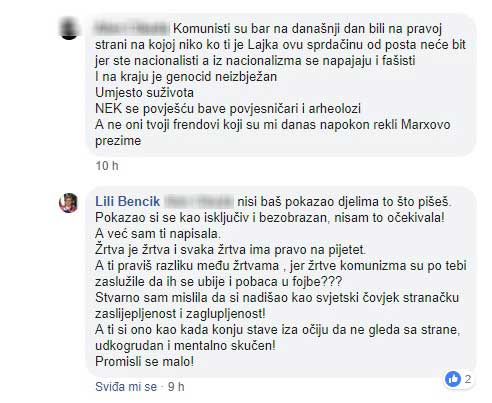Click the blurred author name of first comment
The width and height of the screenshot is (492, 403).
click(x=132, y=29)
